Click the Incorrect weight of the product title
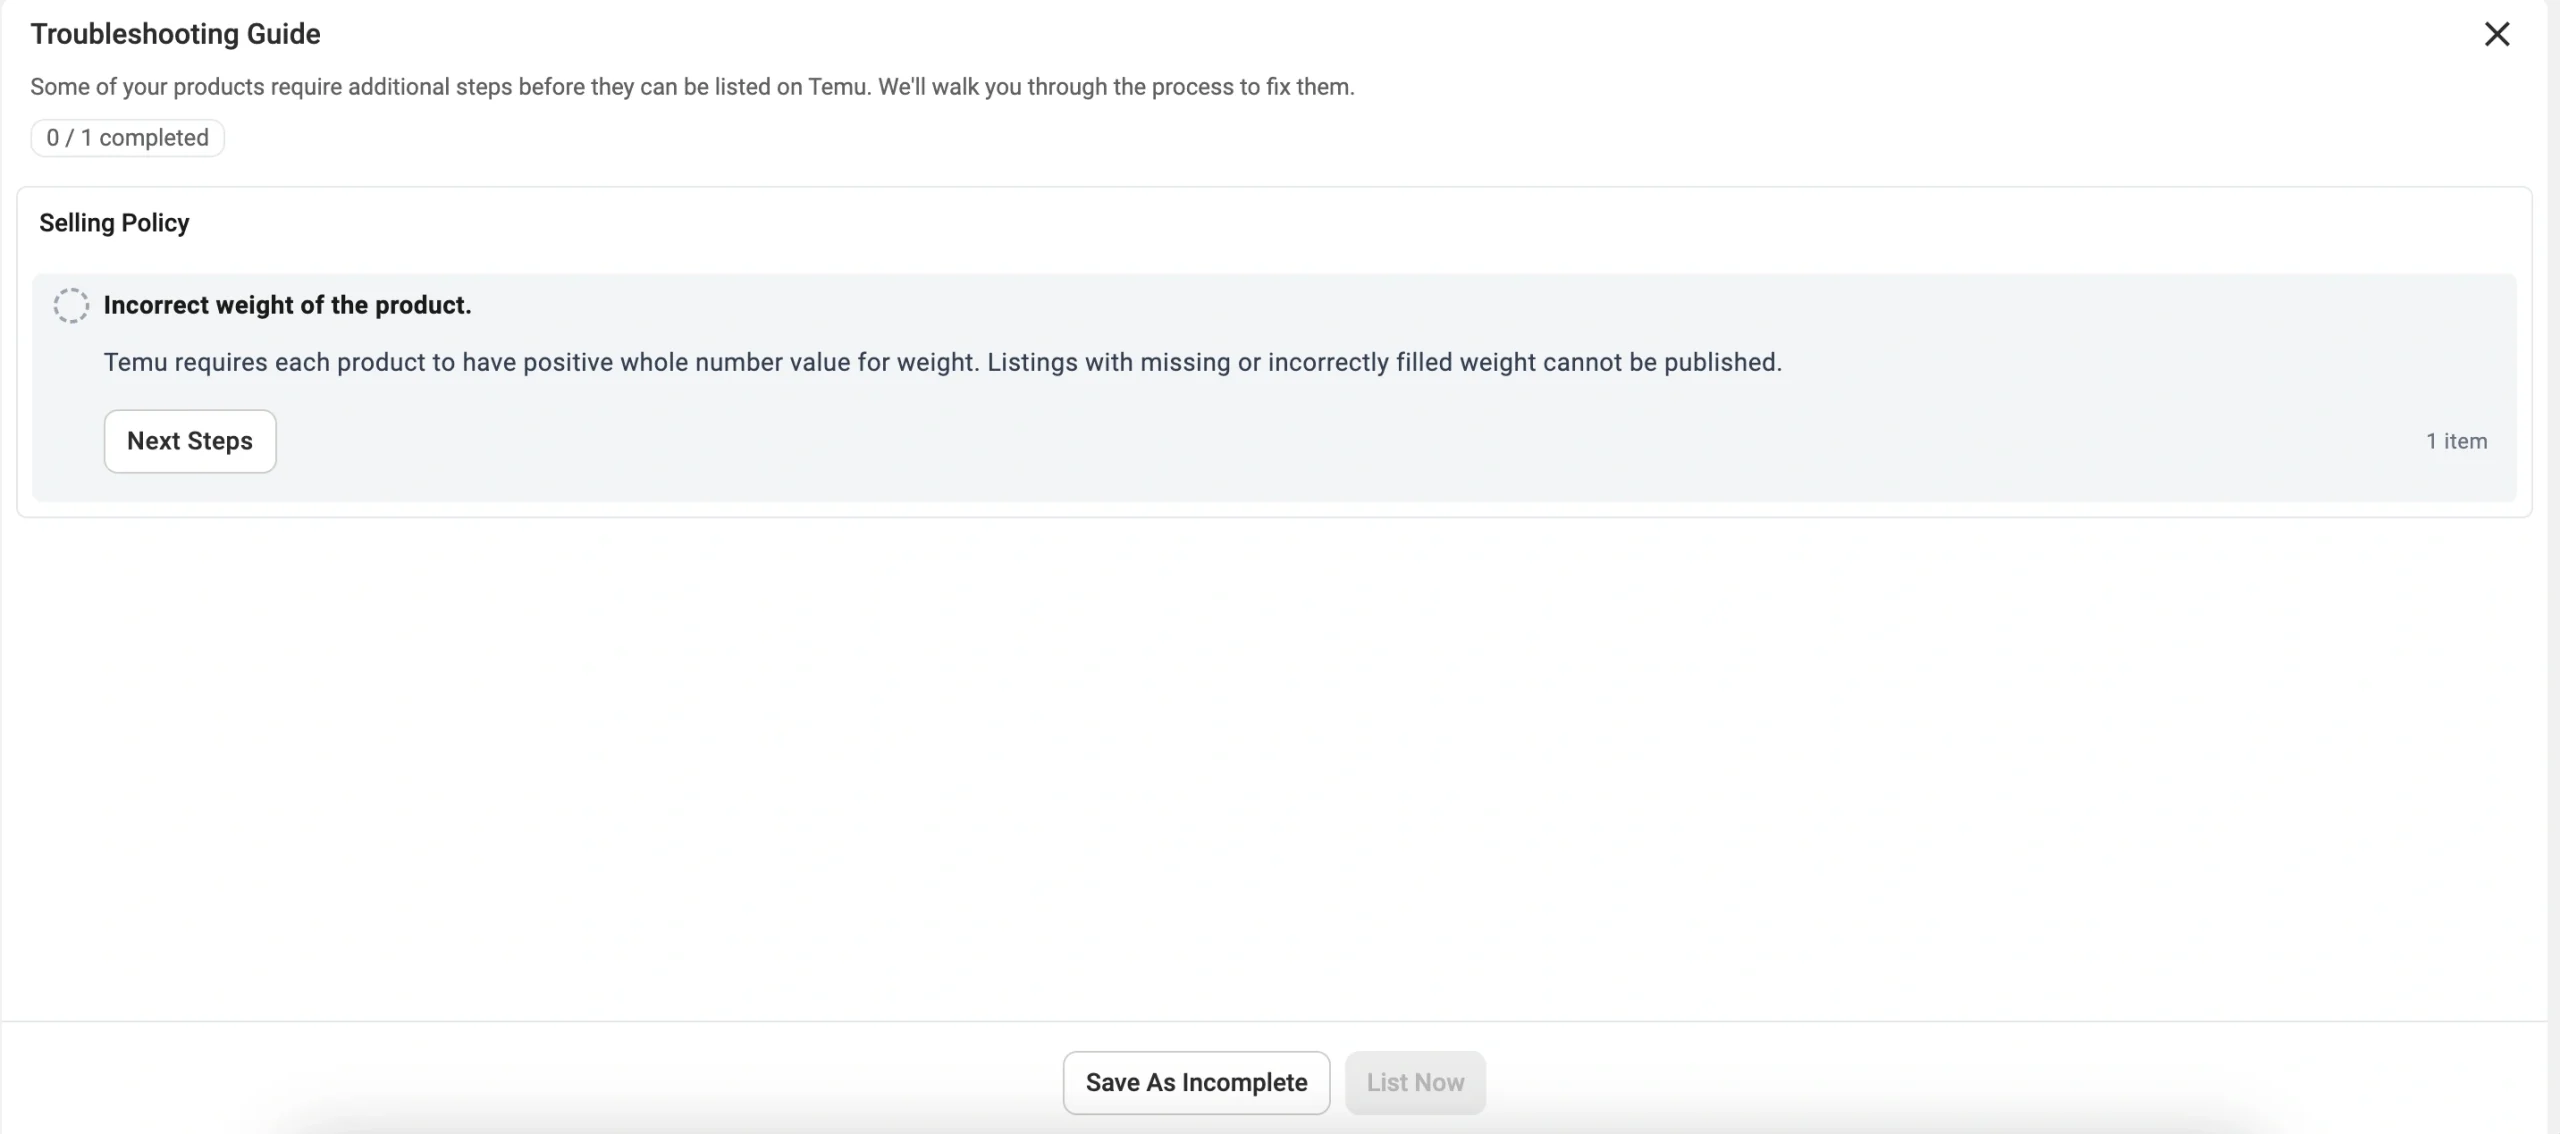This screenshot has height=1134, width=2560. pos(287,305)
